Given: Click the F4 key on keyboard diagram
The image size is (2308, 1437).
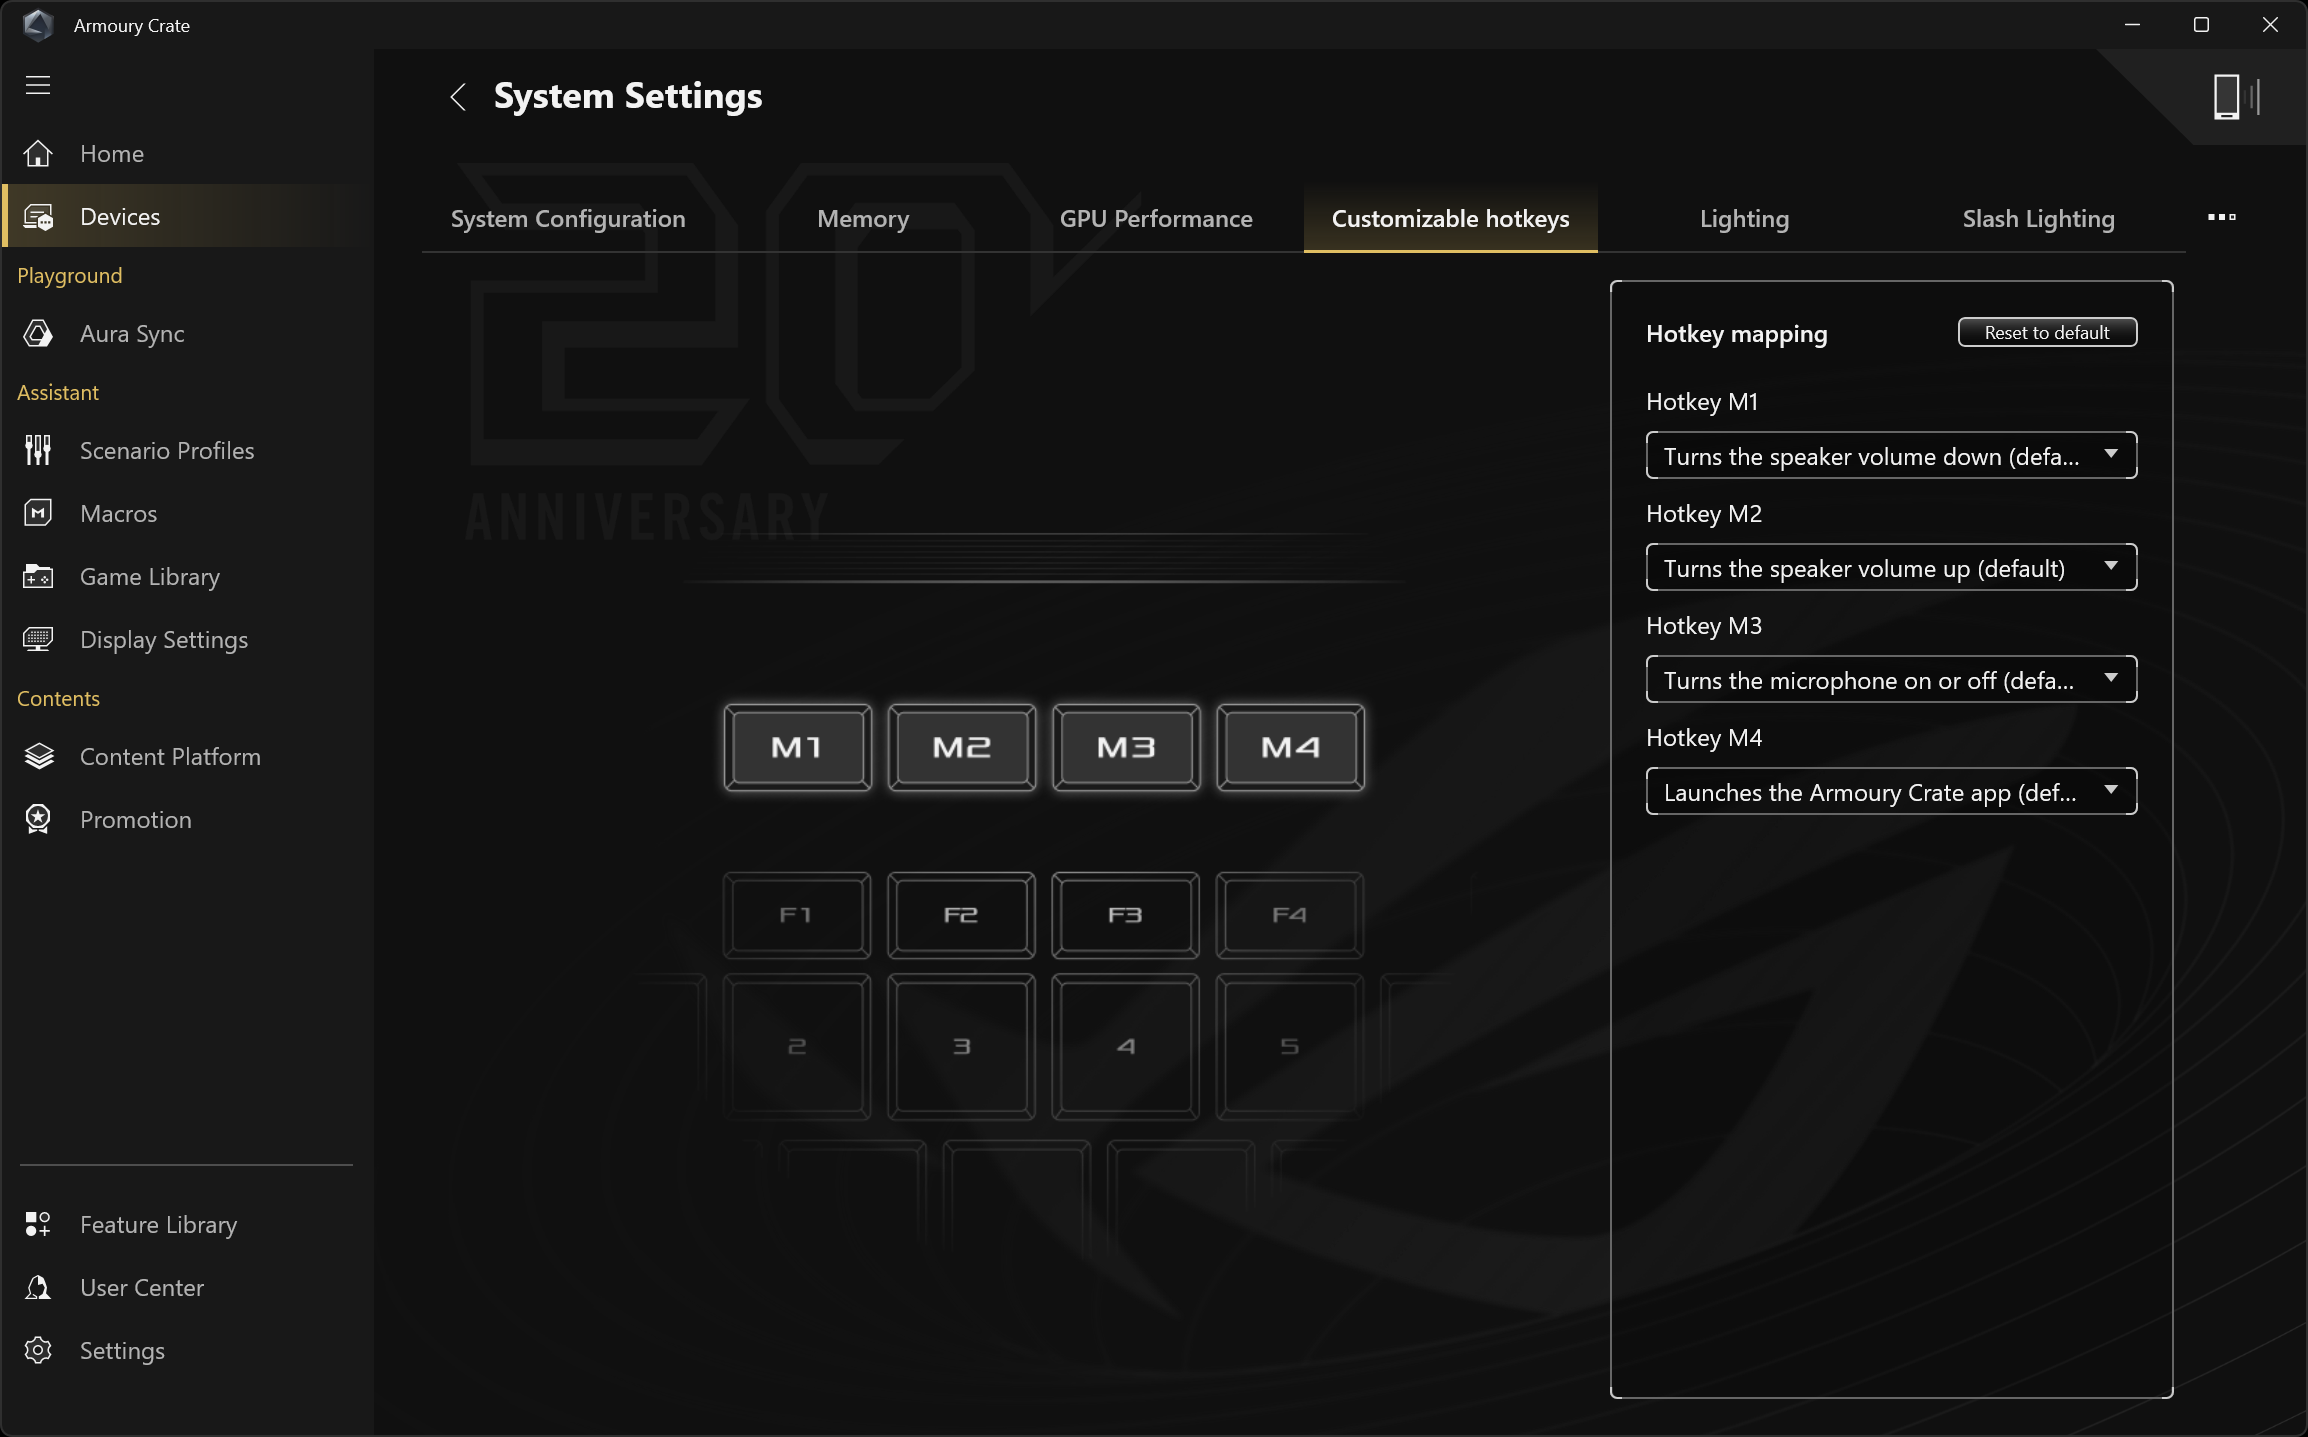Looking at the screenshot, I should (x=1290, y=915).
